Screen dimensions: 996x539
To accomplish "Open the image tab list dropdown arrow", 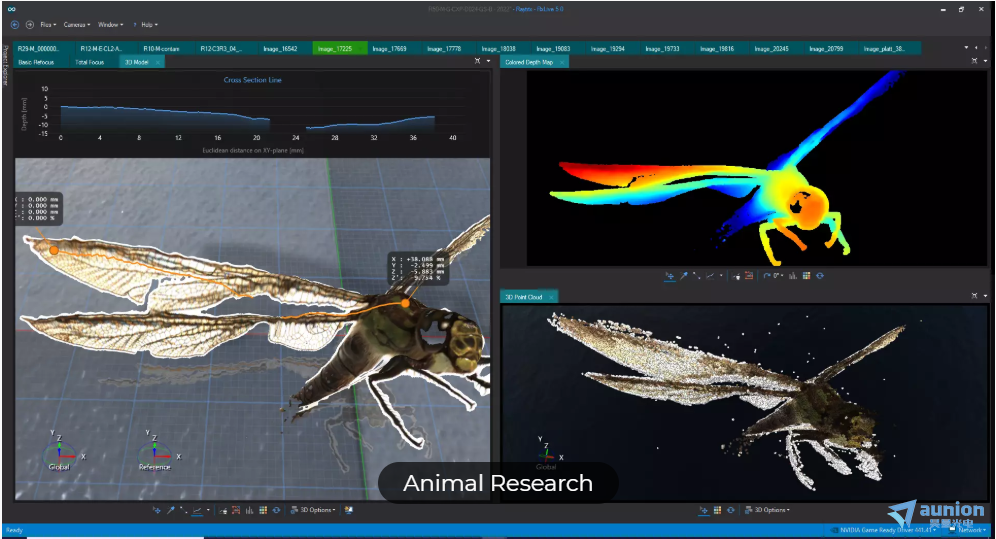I will [x=966, y=48].
